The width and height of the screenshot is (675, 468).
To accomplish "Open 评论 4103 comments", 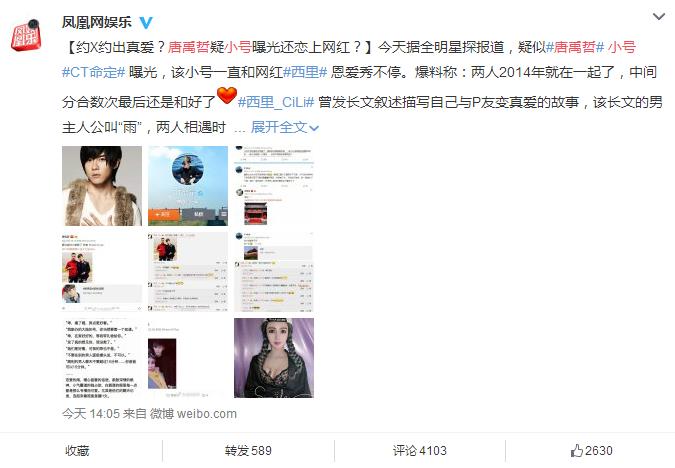I will 420,451.
